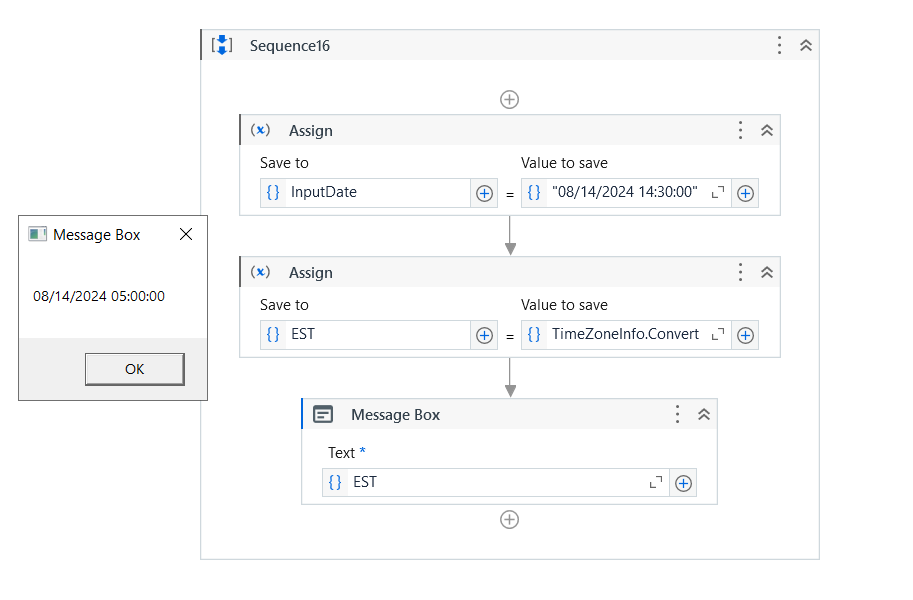
Task: Select the Sequence16 title text
Action: point(289,45)
